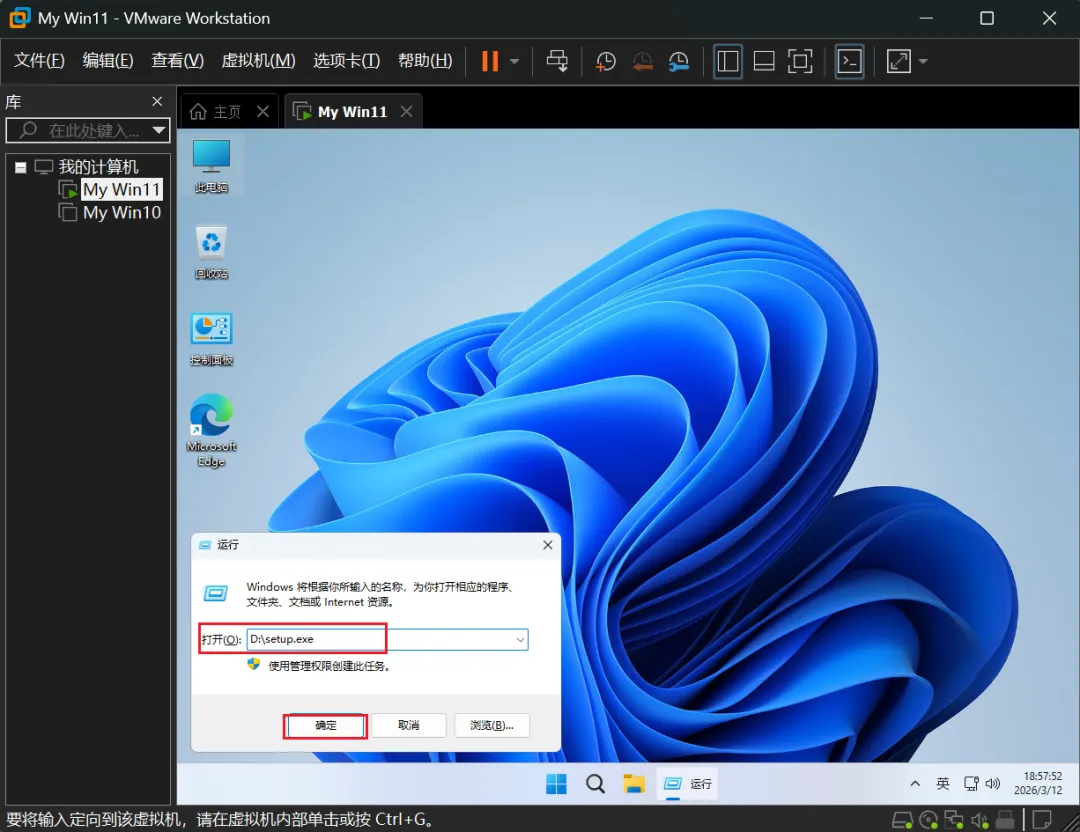The height and width of the screenshot is (832, 1080).
Task: Toggle the library sidebar view icon
Action: 727,61
